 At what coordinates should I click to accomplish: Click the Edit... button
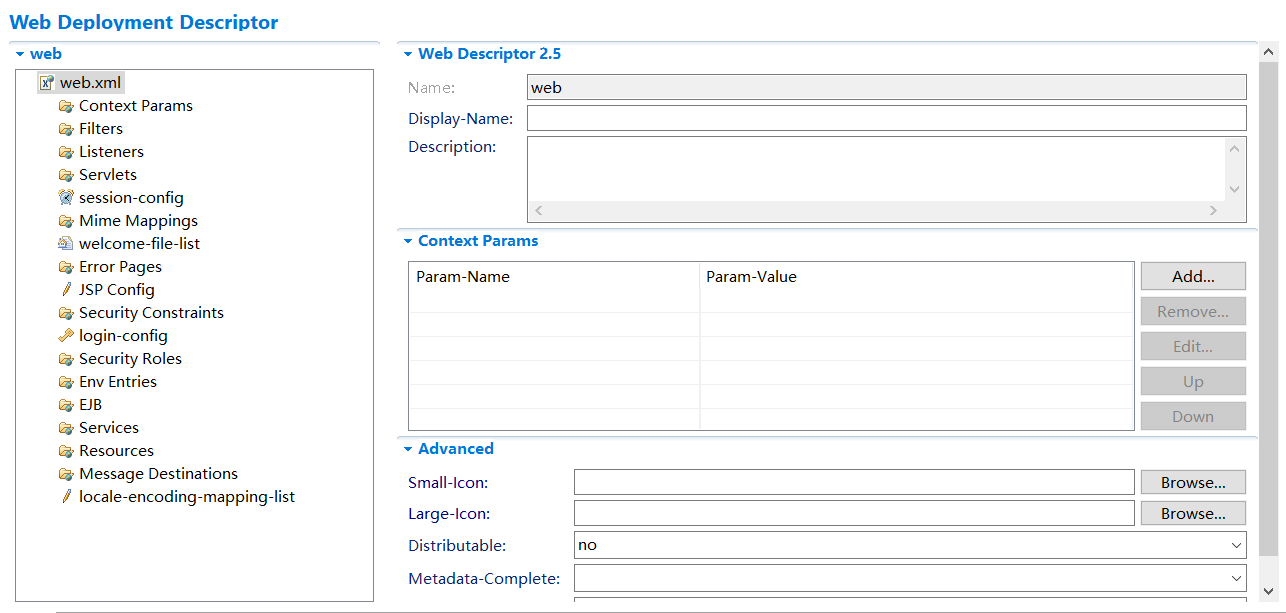tap(1193, 346)
